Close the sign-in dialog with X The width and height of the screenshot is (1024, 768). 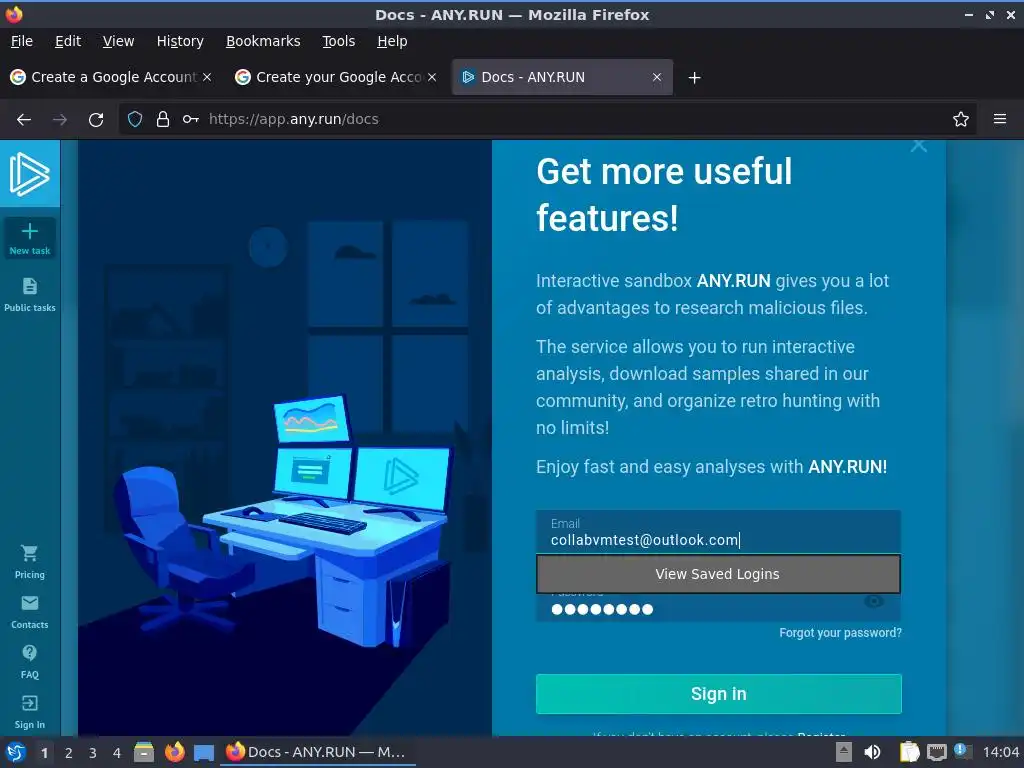click(919, 145)
